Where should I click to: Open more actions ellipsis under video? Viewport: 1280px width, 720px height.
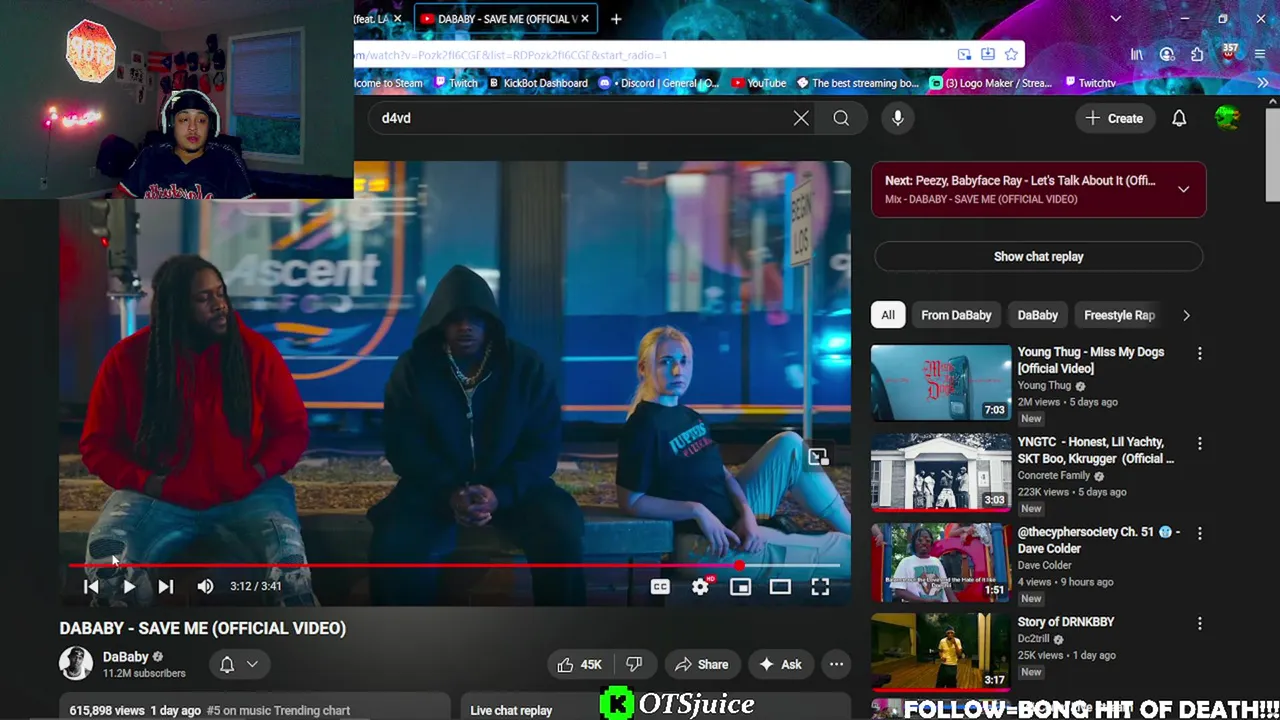[x=836, y=664]
